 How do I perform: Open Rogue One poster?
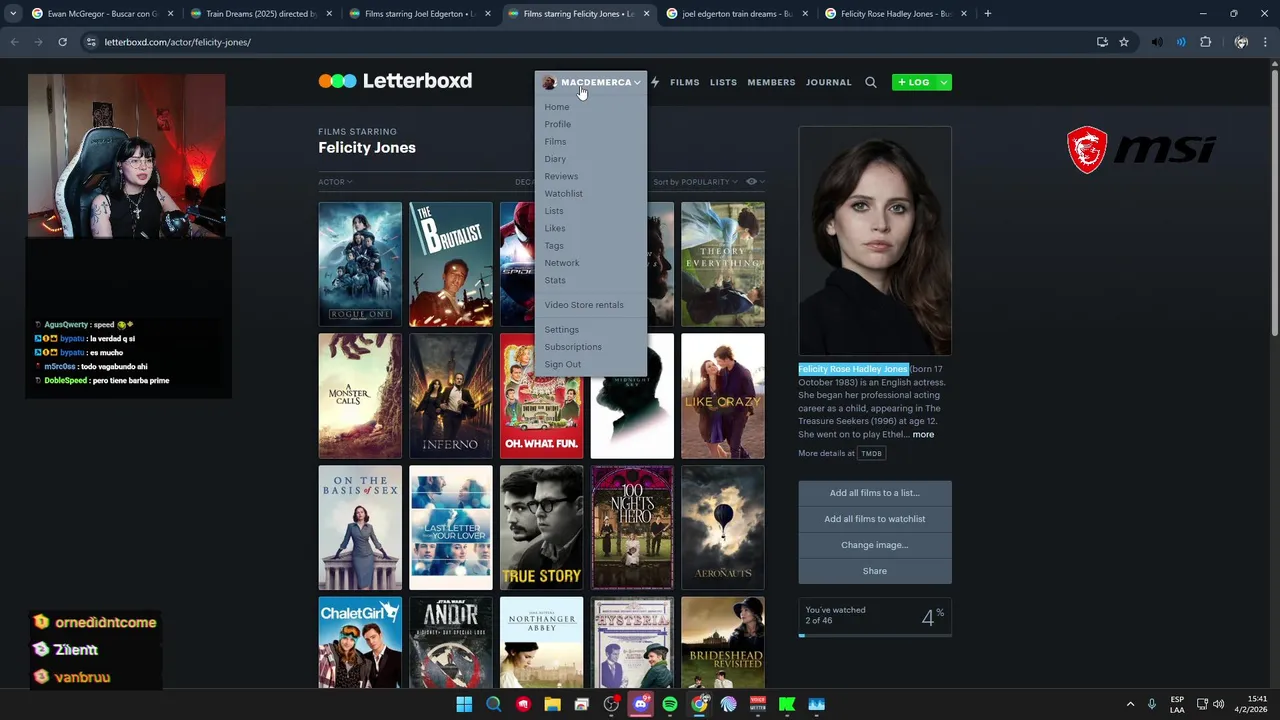(360, 264)
